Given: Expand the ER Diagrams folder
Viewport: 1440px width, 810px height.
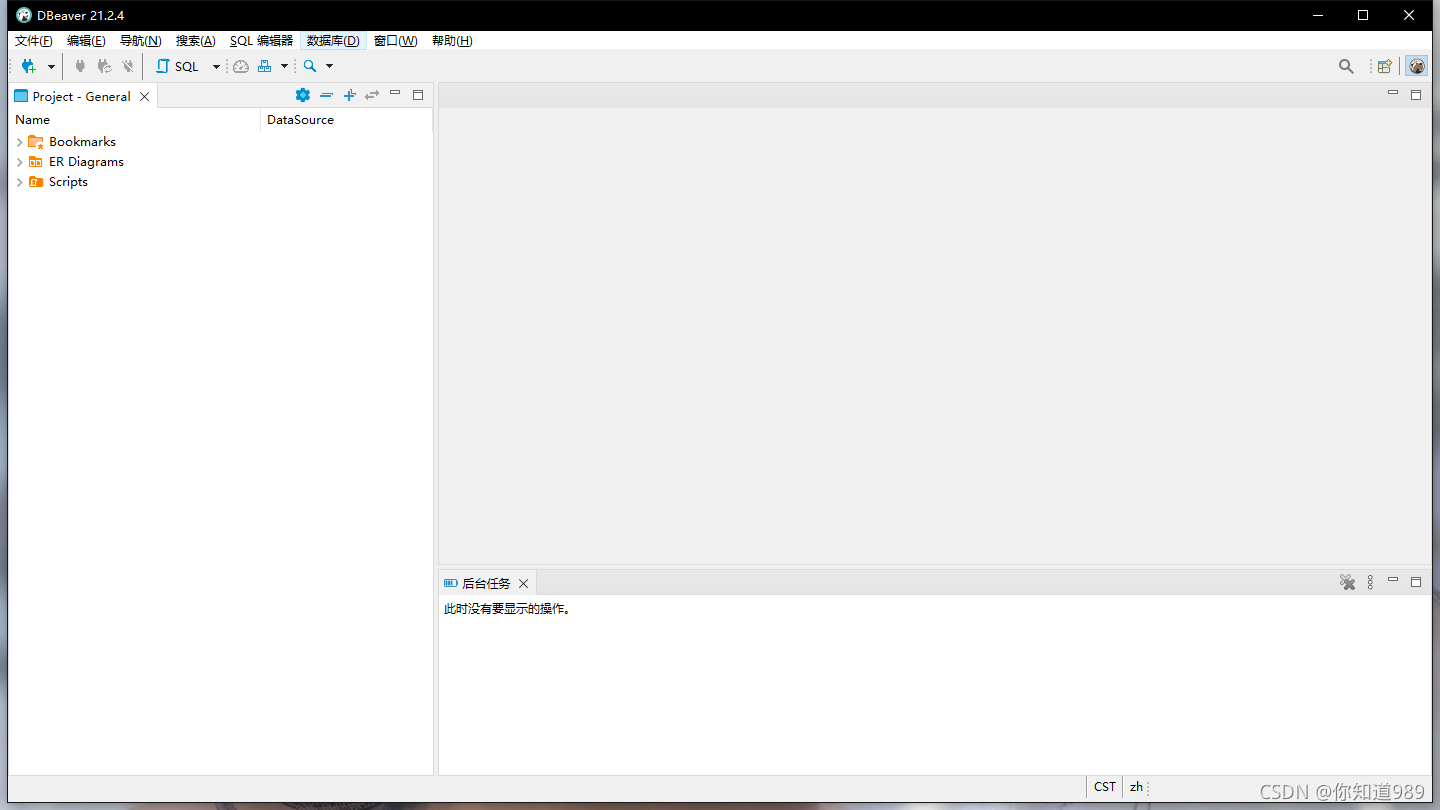Looking at the screenshot, I should [19, 162].
